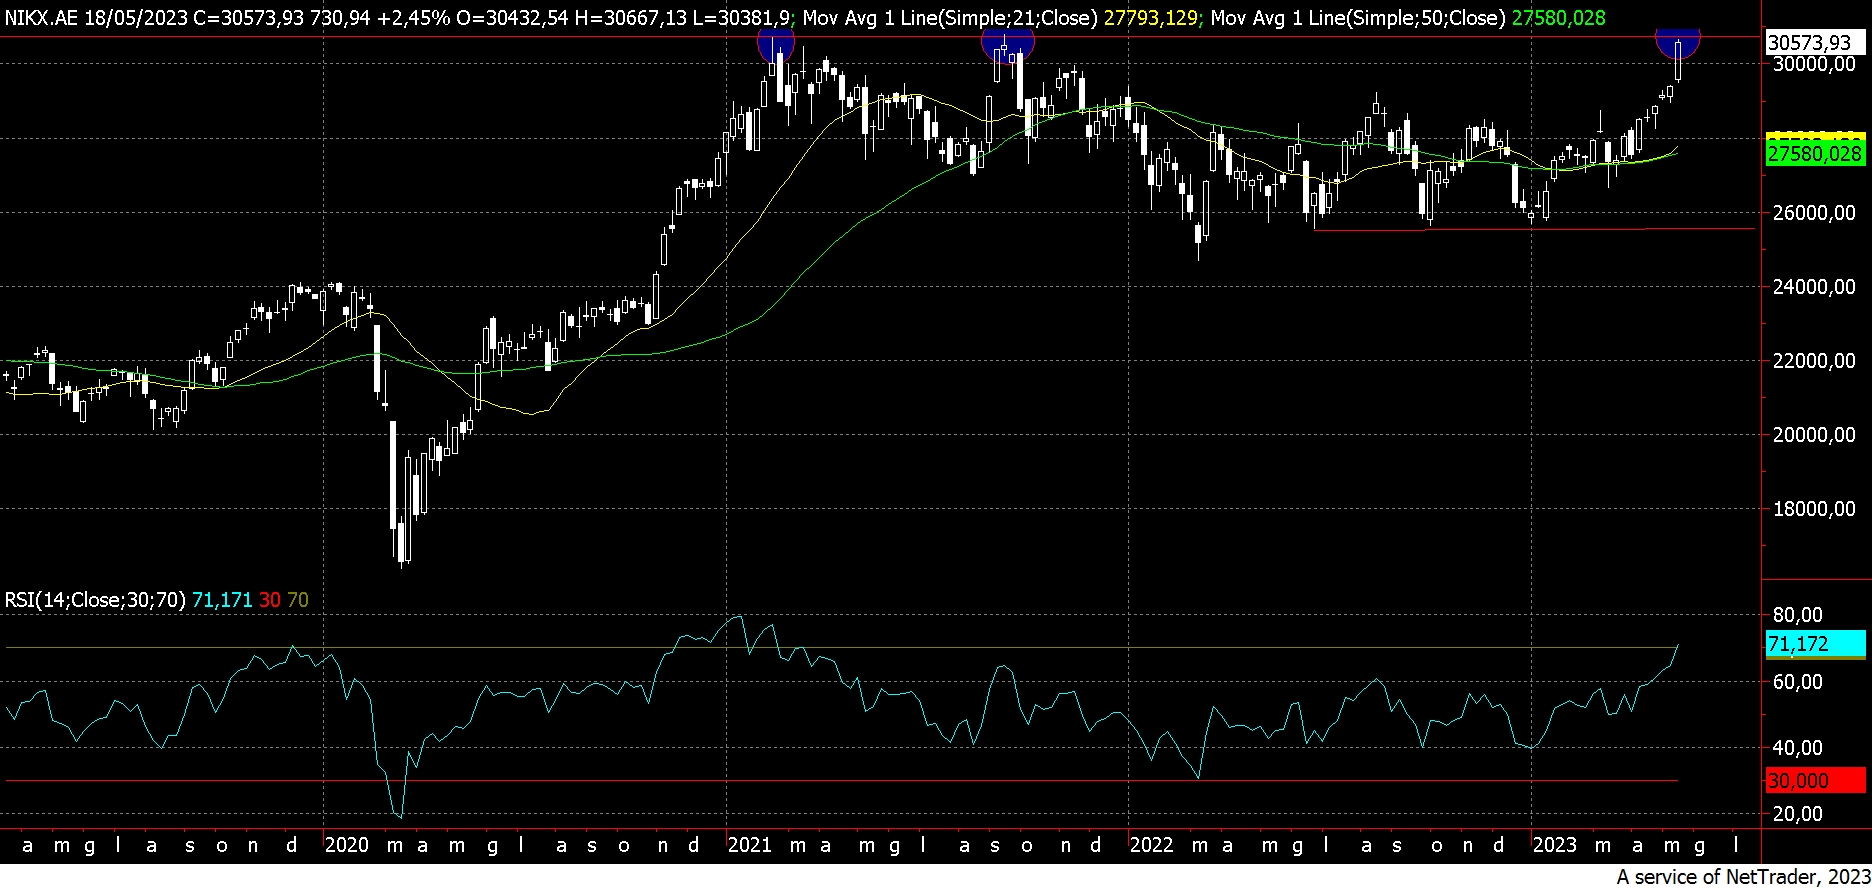Click the 2021 year label on time axis

point(749,845)
